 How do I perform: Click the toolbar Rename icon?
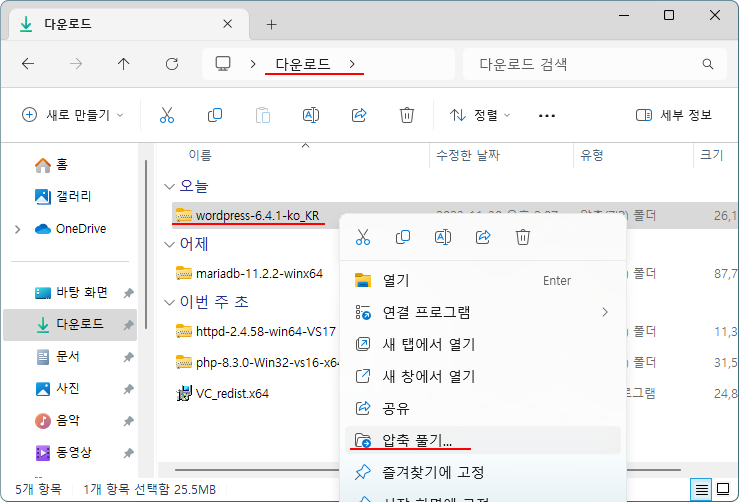[x=311, y=115]
